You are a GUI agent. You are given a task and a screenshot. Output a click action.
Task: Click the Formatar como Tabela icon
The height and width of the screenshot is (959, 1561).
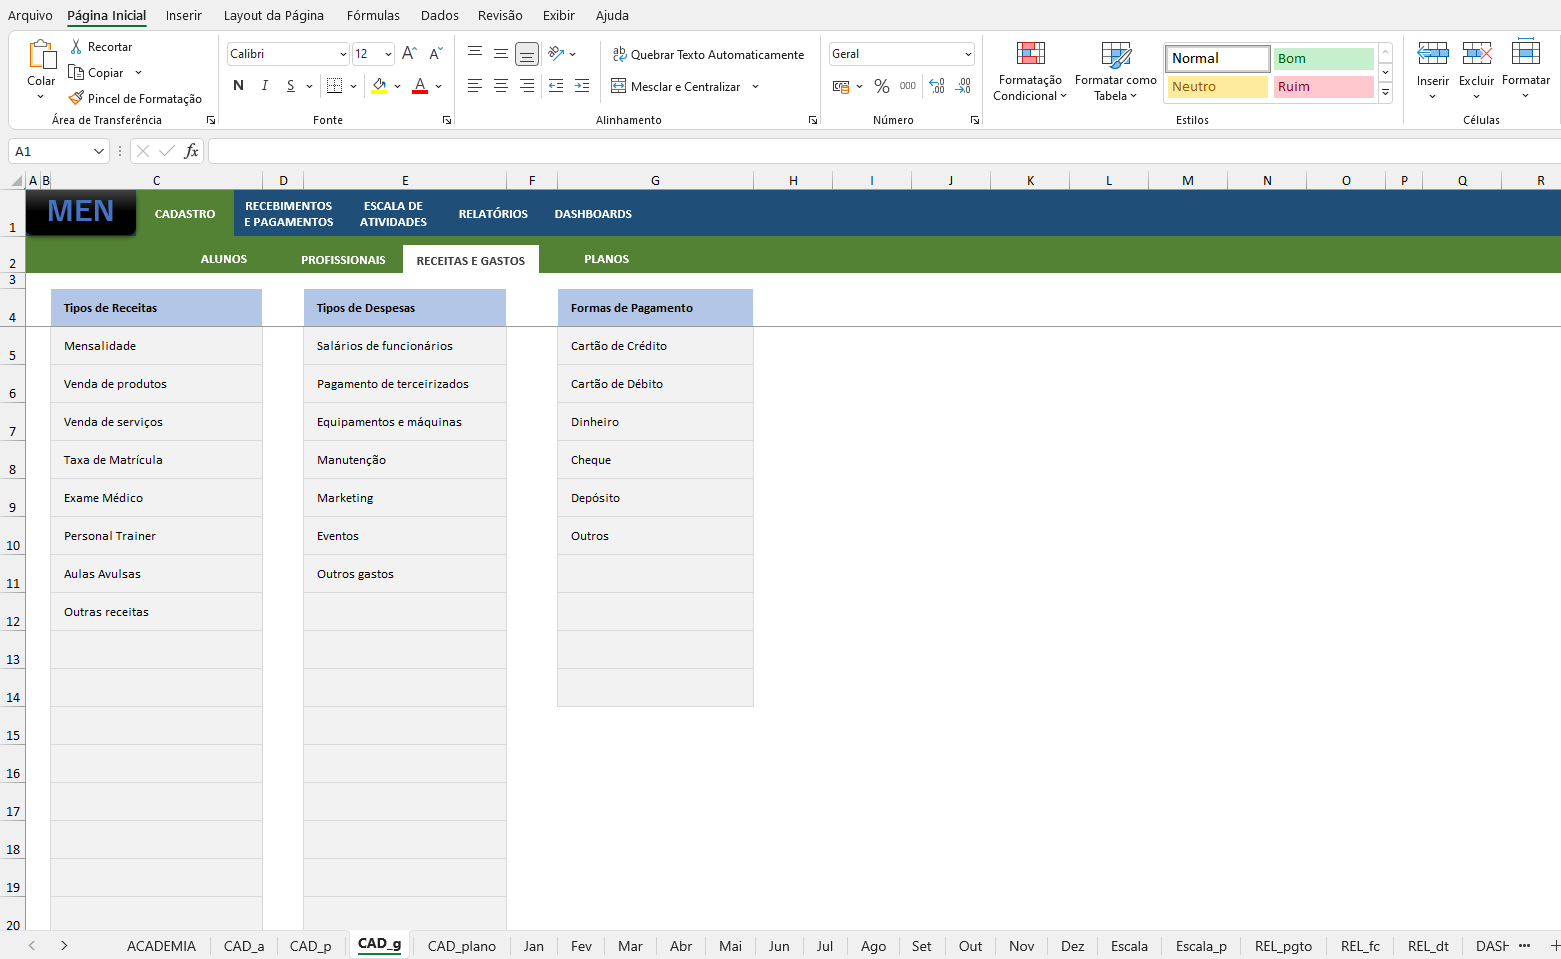1115,54
